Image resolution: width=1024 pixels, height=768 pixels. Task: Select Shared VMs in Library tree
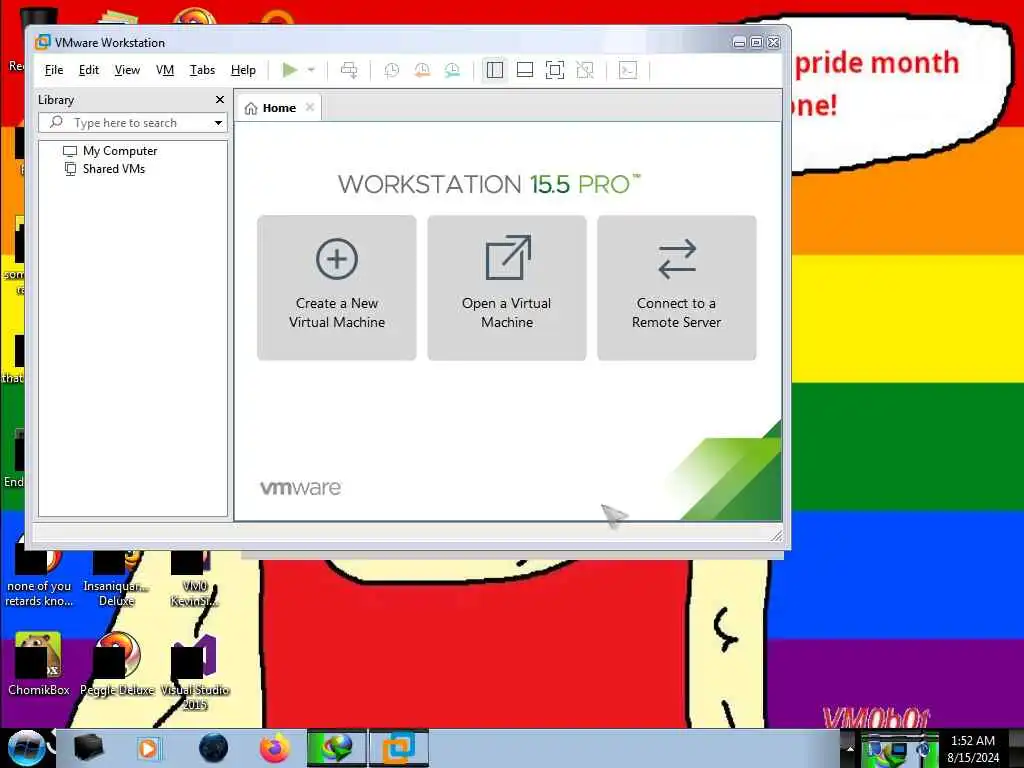click(104, 169)
